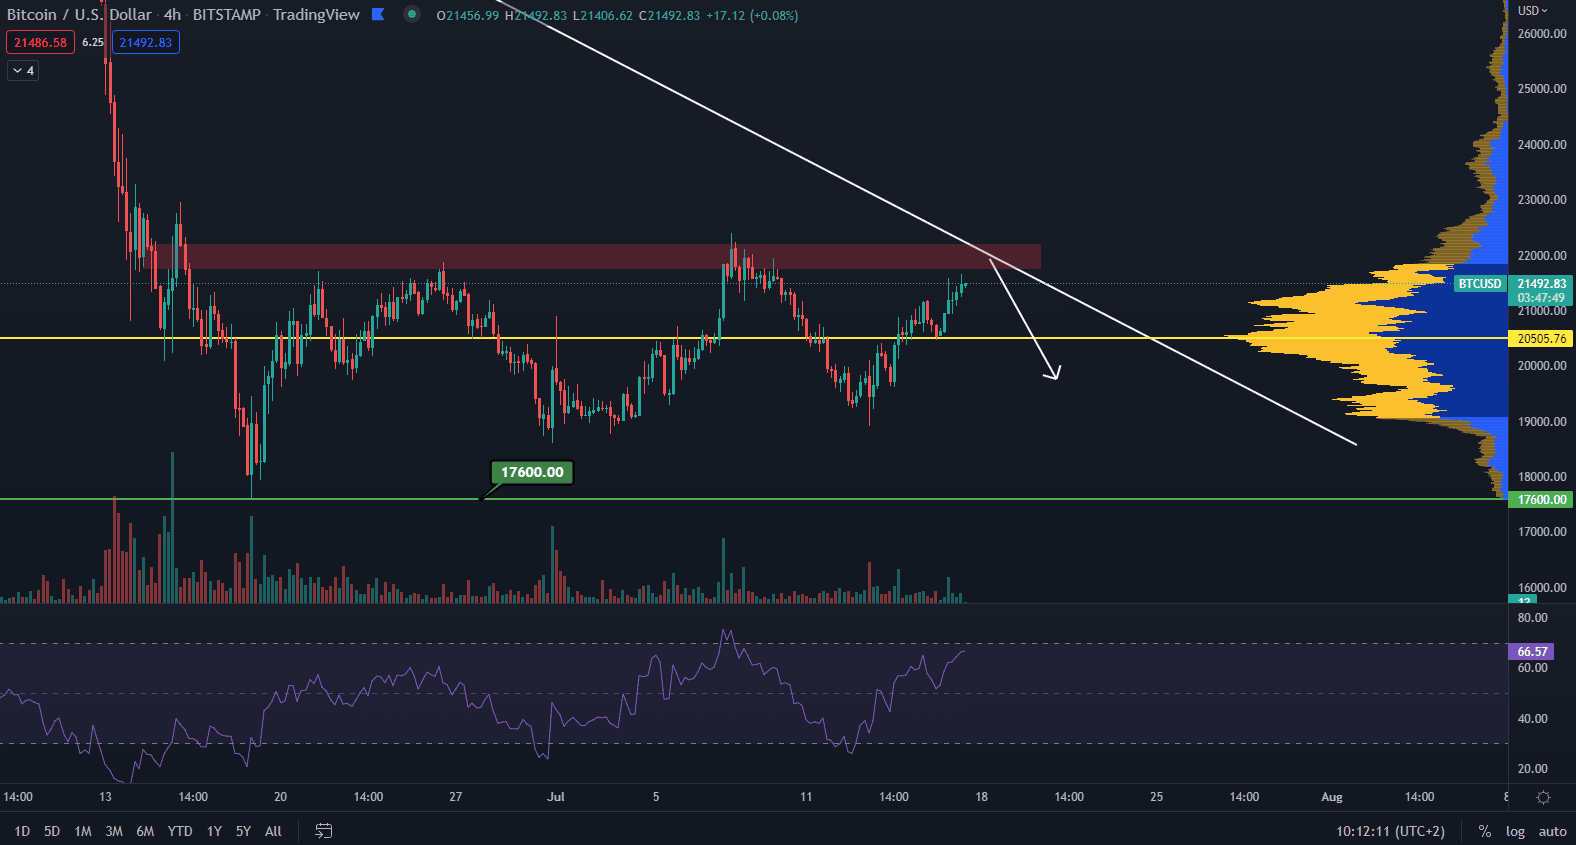This screenshot has height=845, width=1576.
Task: Click the green 17600.00 price axis label
Action: [x=1541, y=500]
